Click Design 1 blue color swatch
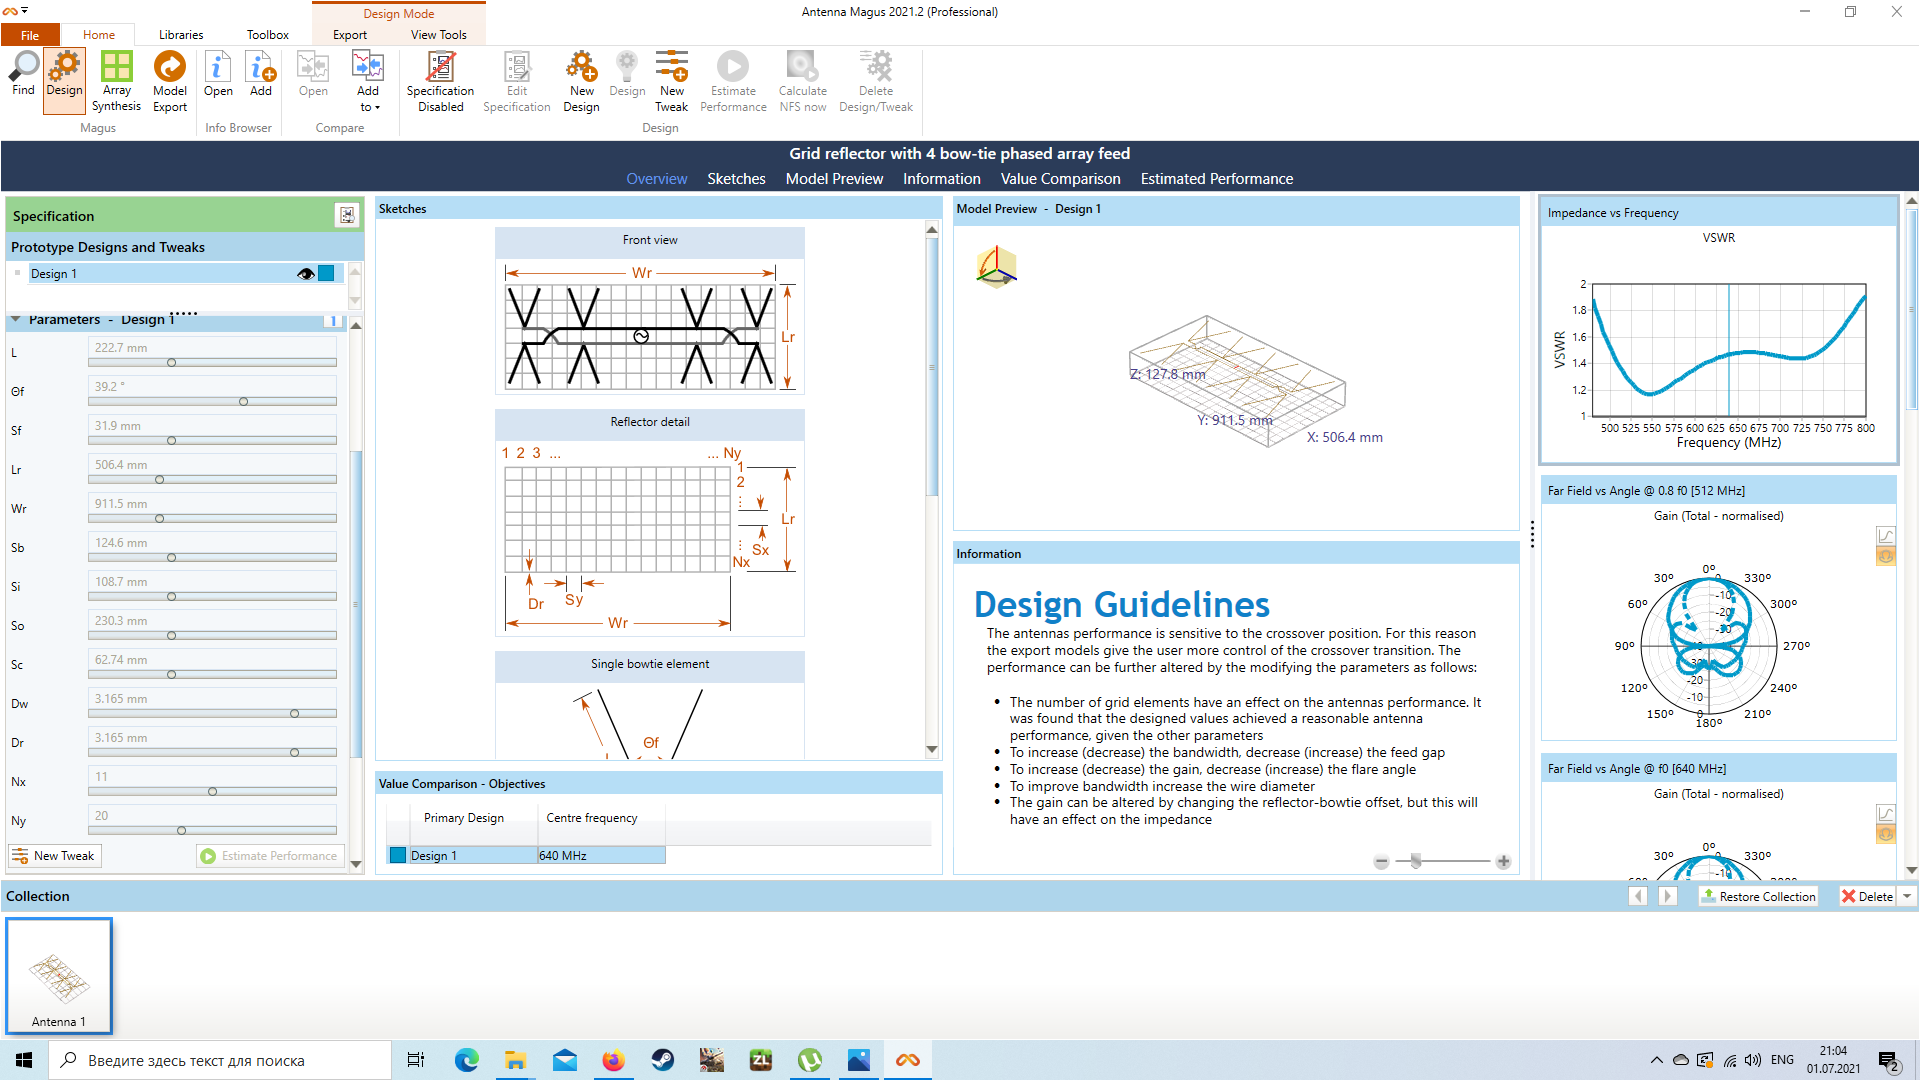This screenshot has width=1920, height=1080. 326,274
